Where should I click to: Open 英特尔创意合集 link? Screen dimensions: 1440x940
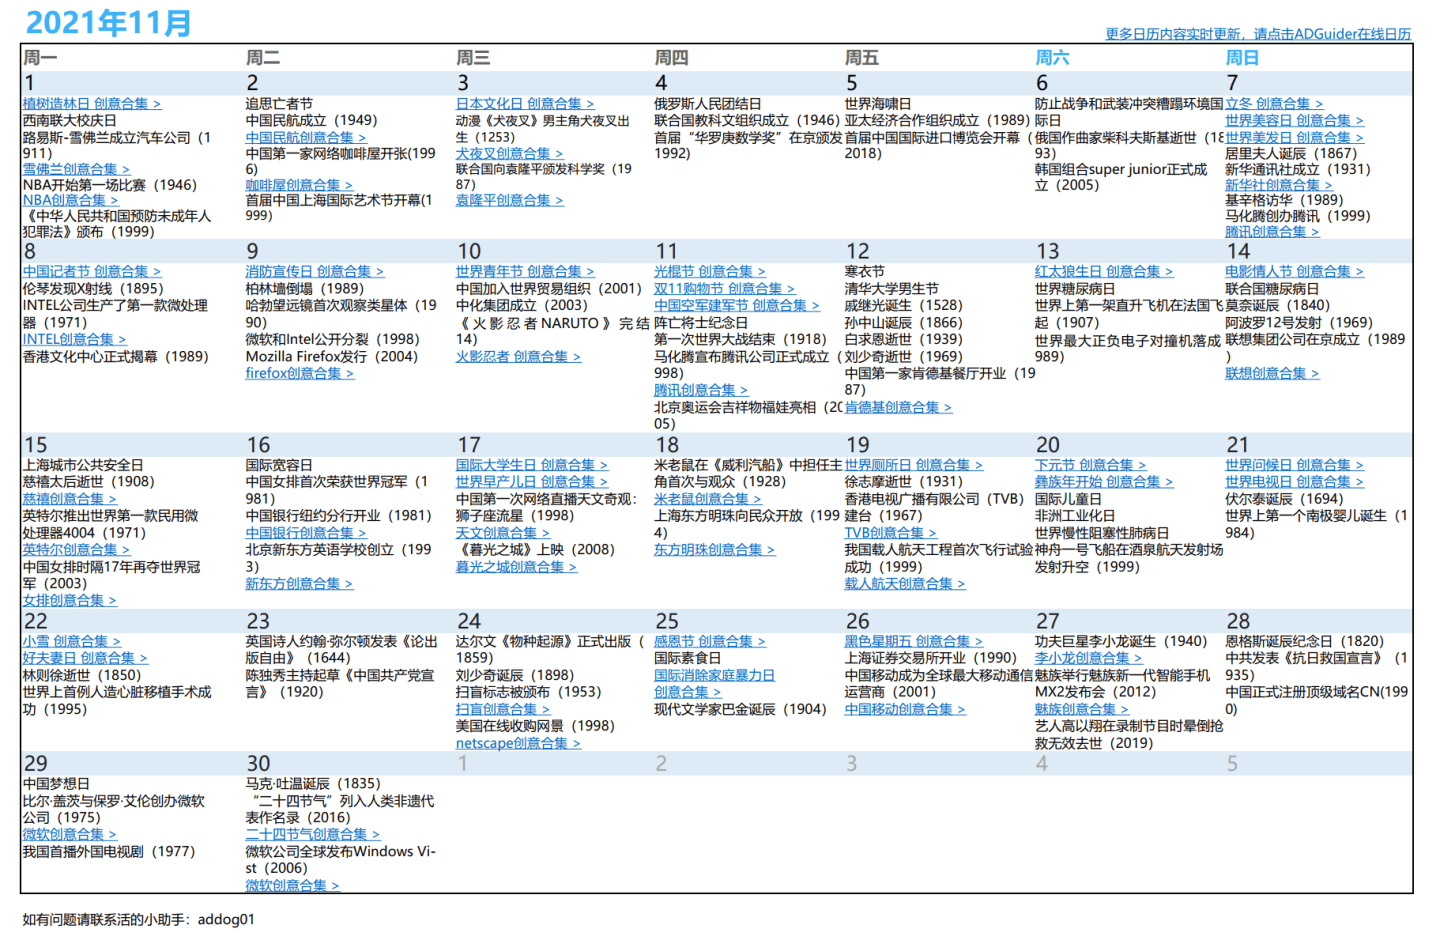(x=76, y=550)
